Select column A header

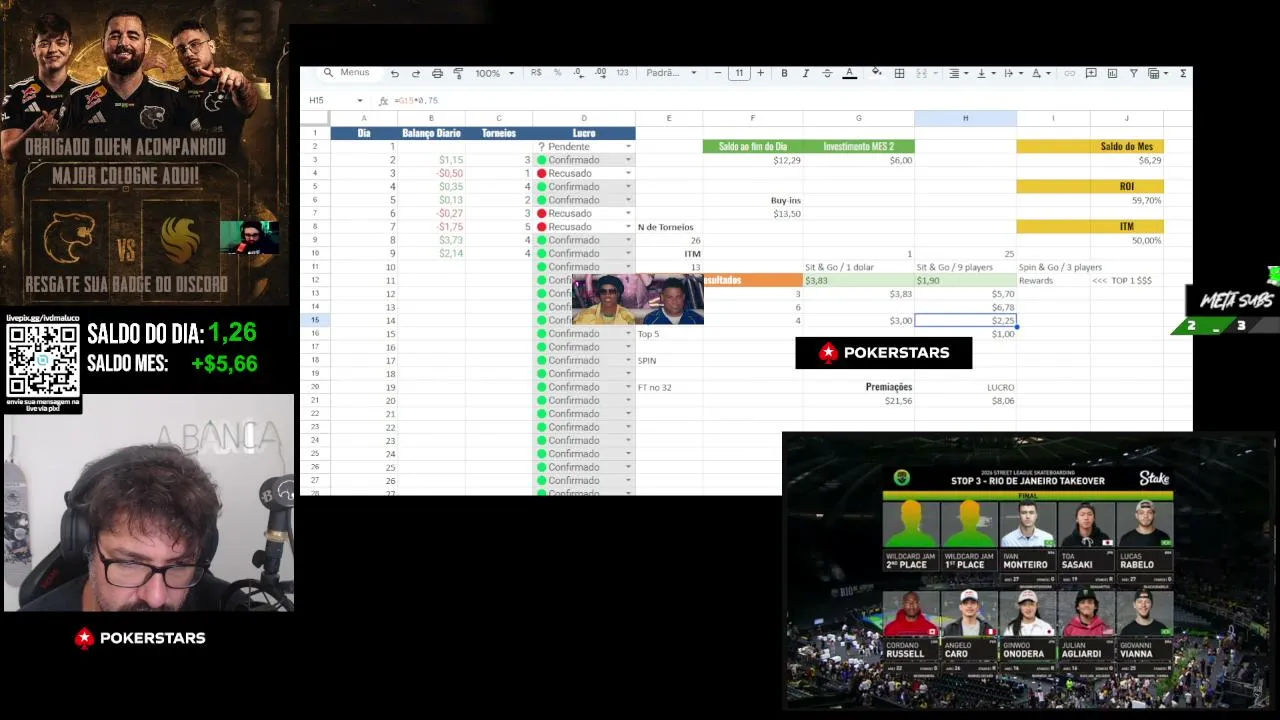coord(364,119)
